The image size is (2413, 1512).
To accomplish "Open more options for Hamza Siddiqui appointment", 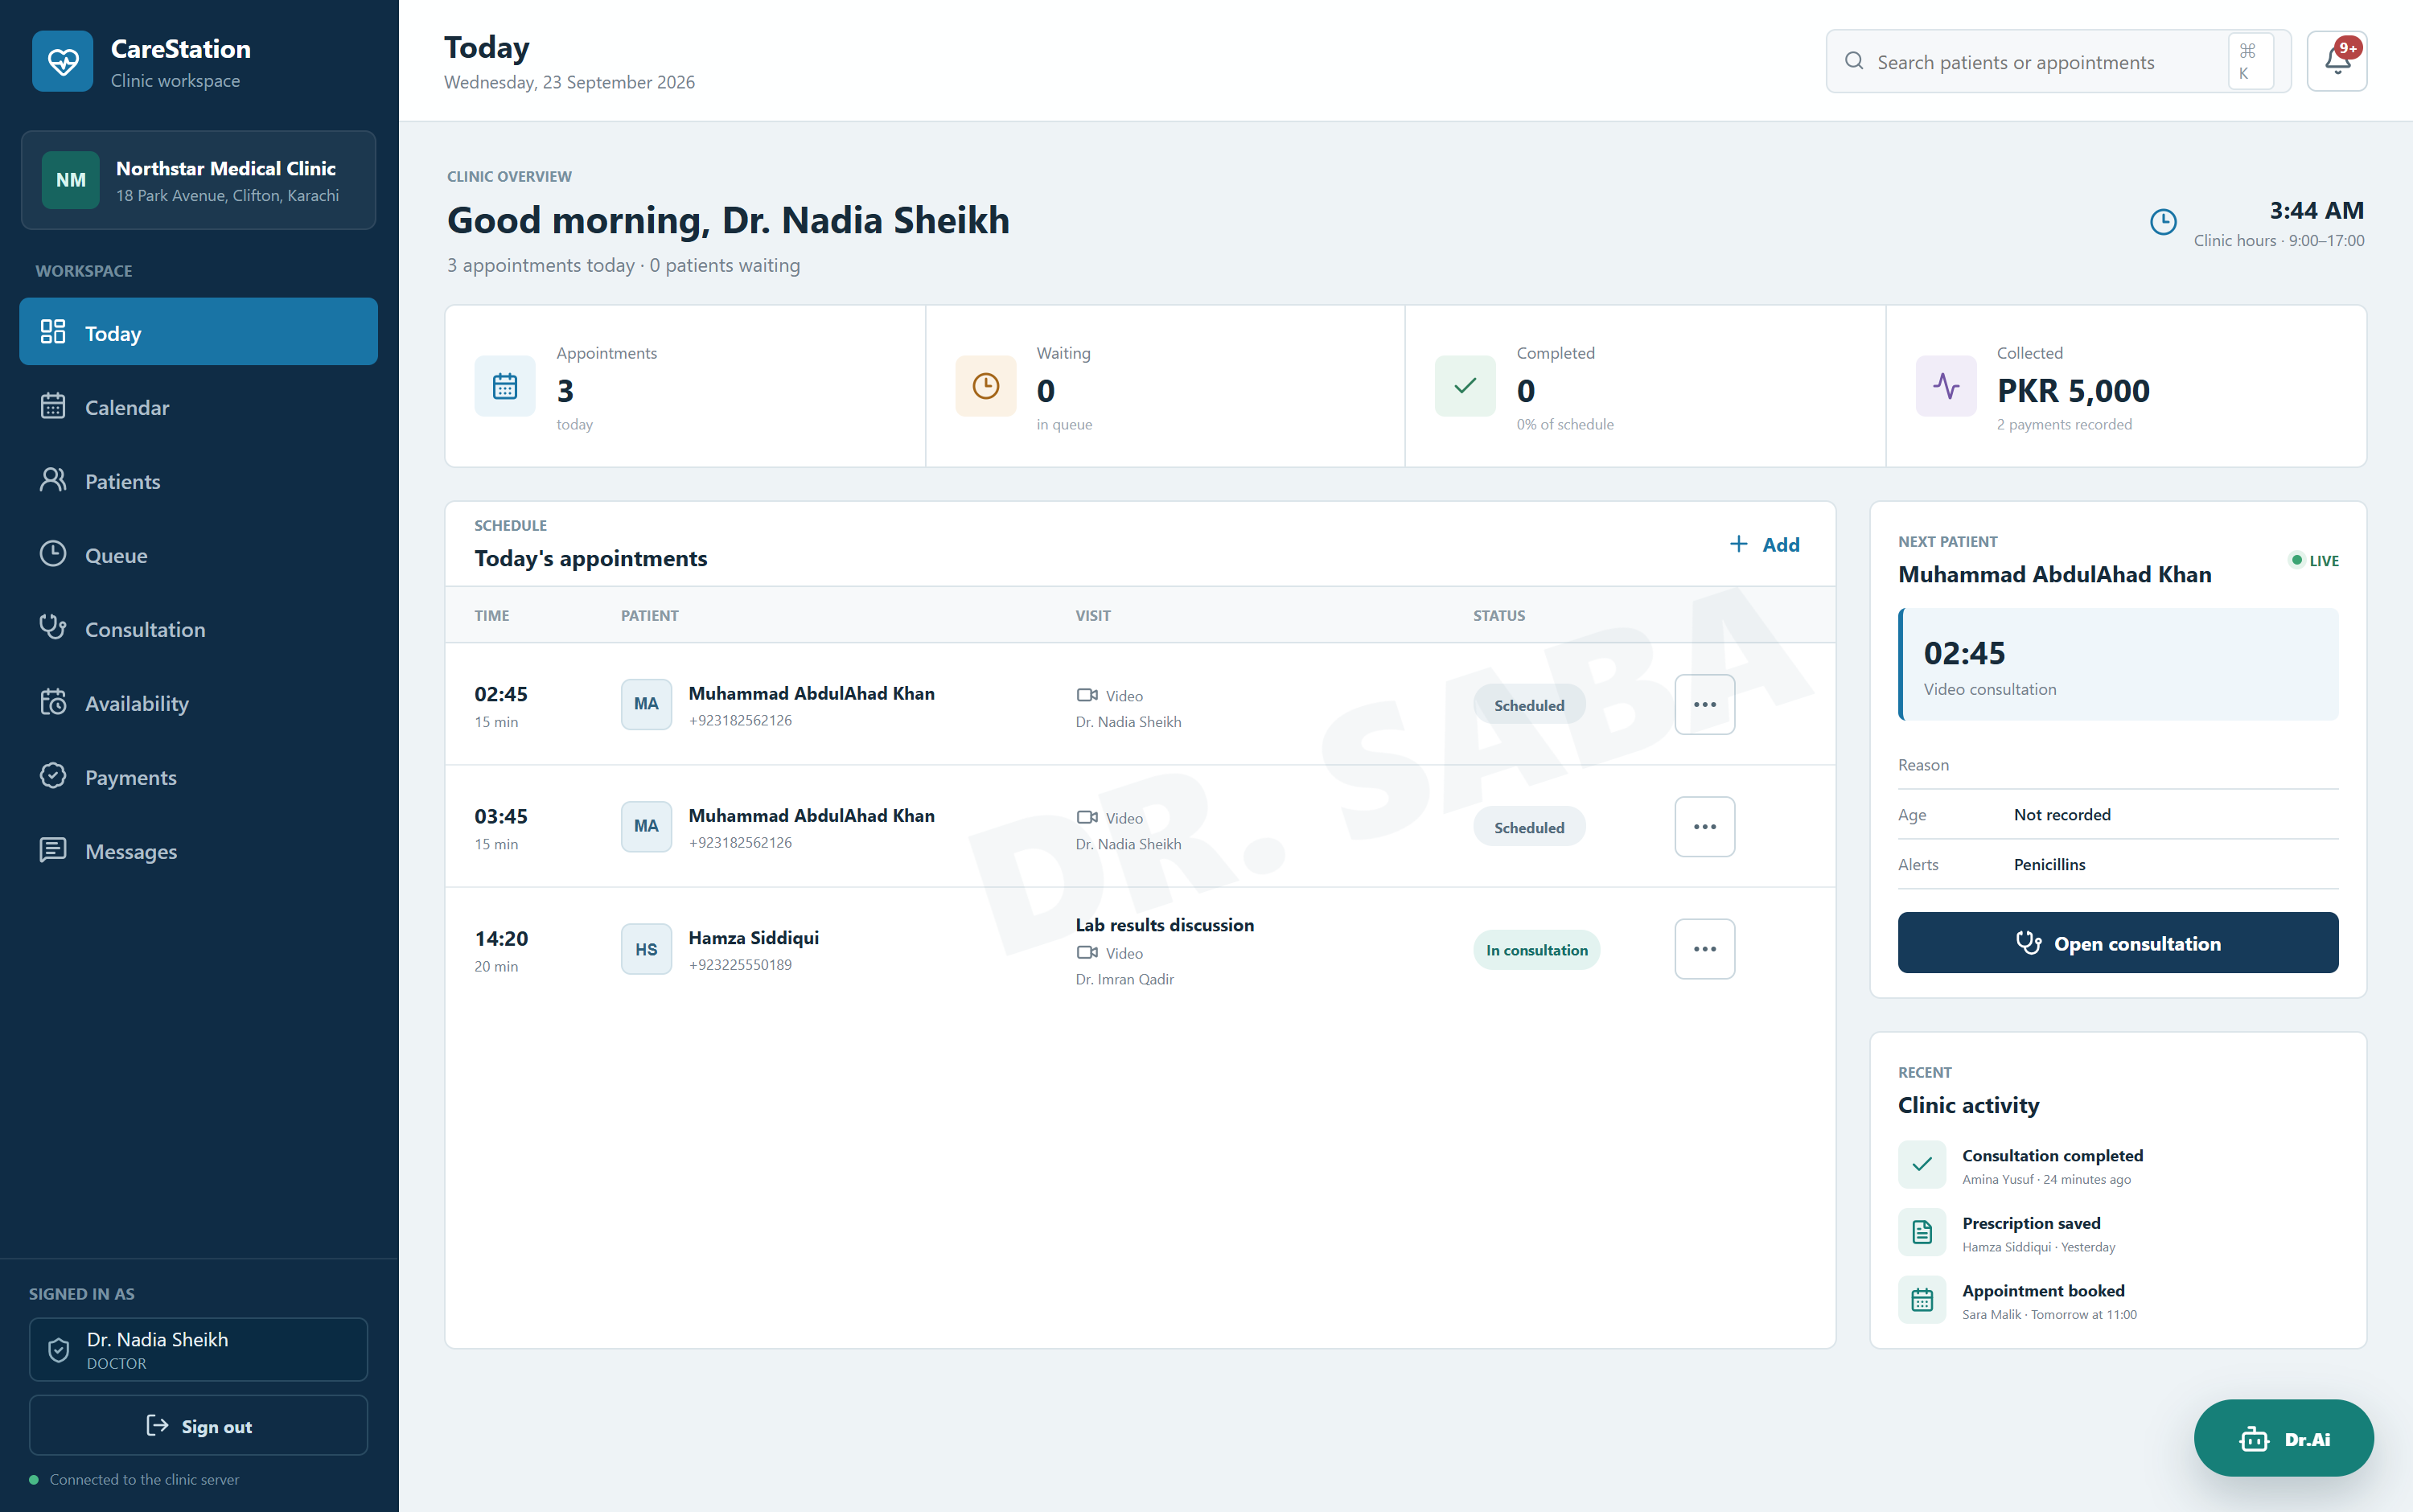I will [1705, 949].
